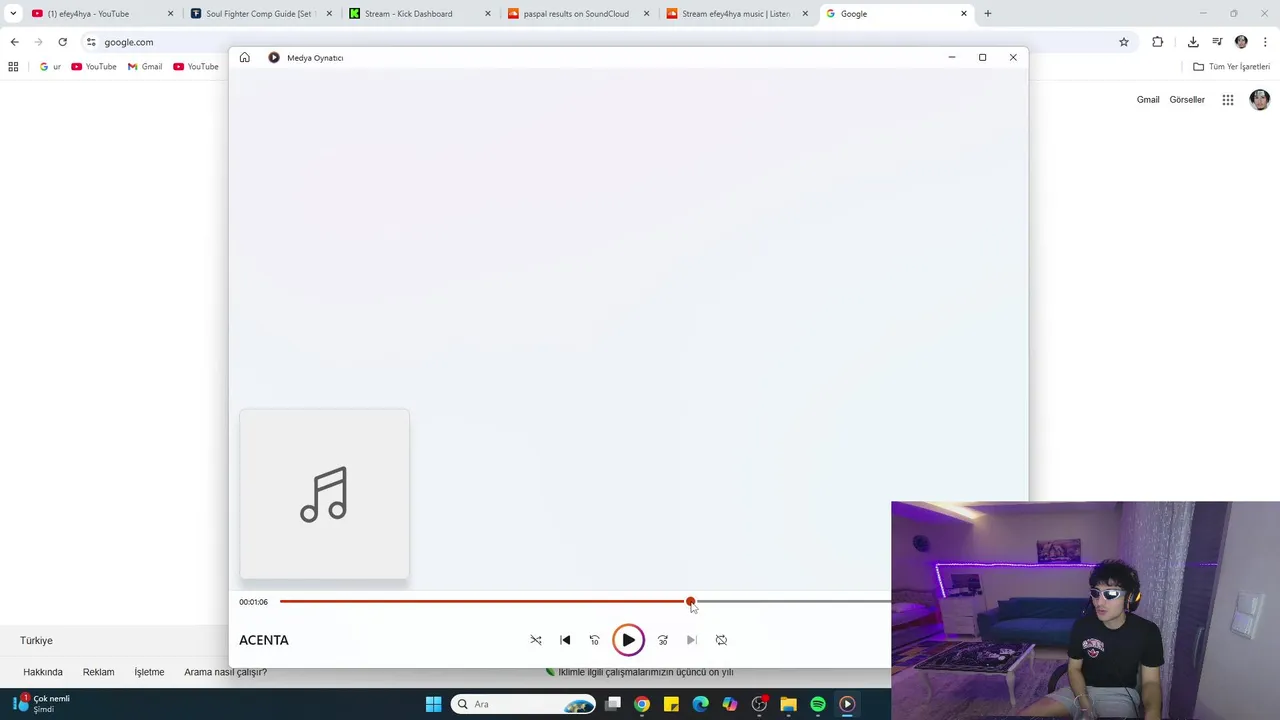The height and width of the screenshot is (720, 1280).
Task: Click the red seek bar handle
Action: pyautogui.click(x=690, y=602)
